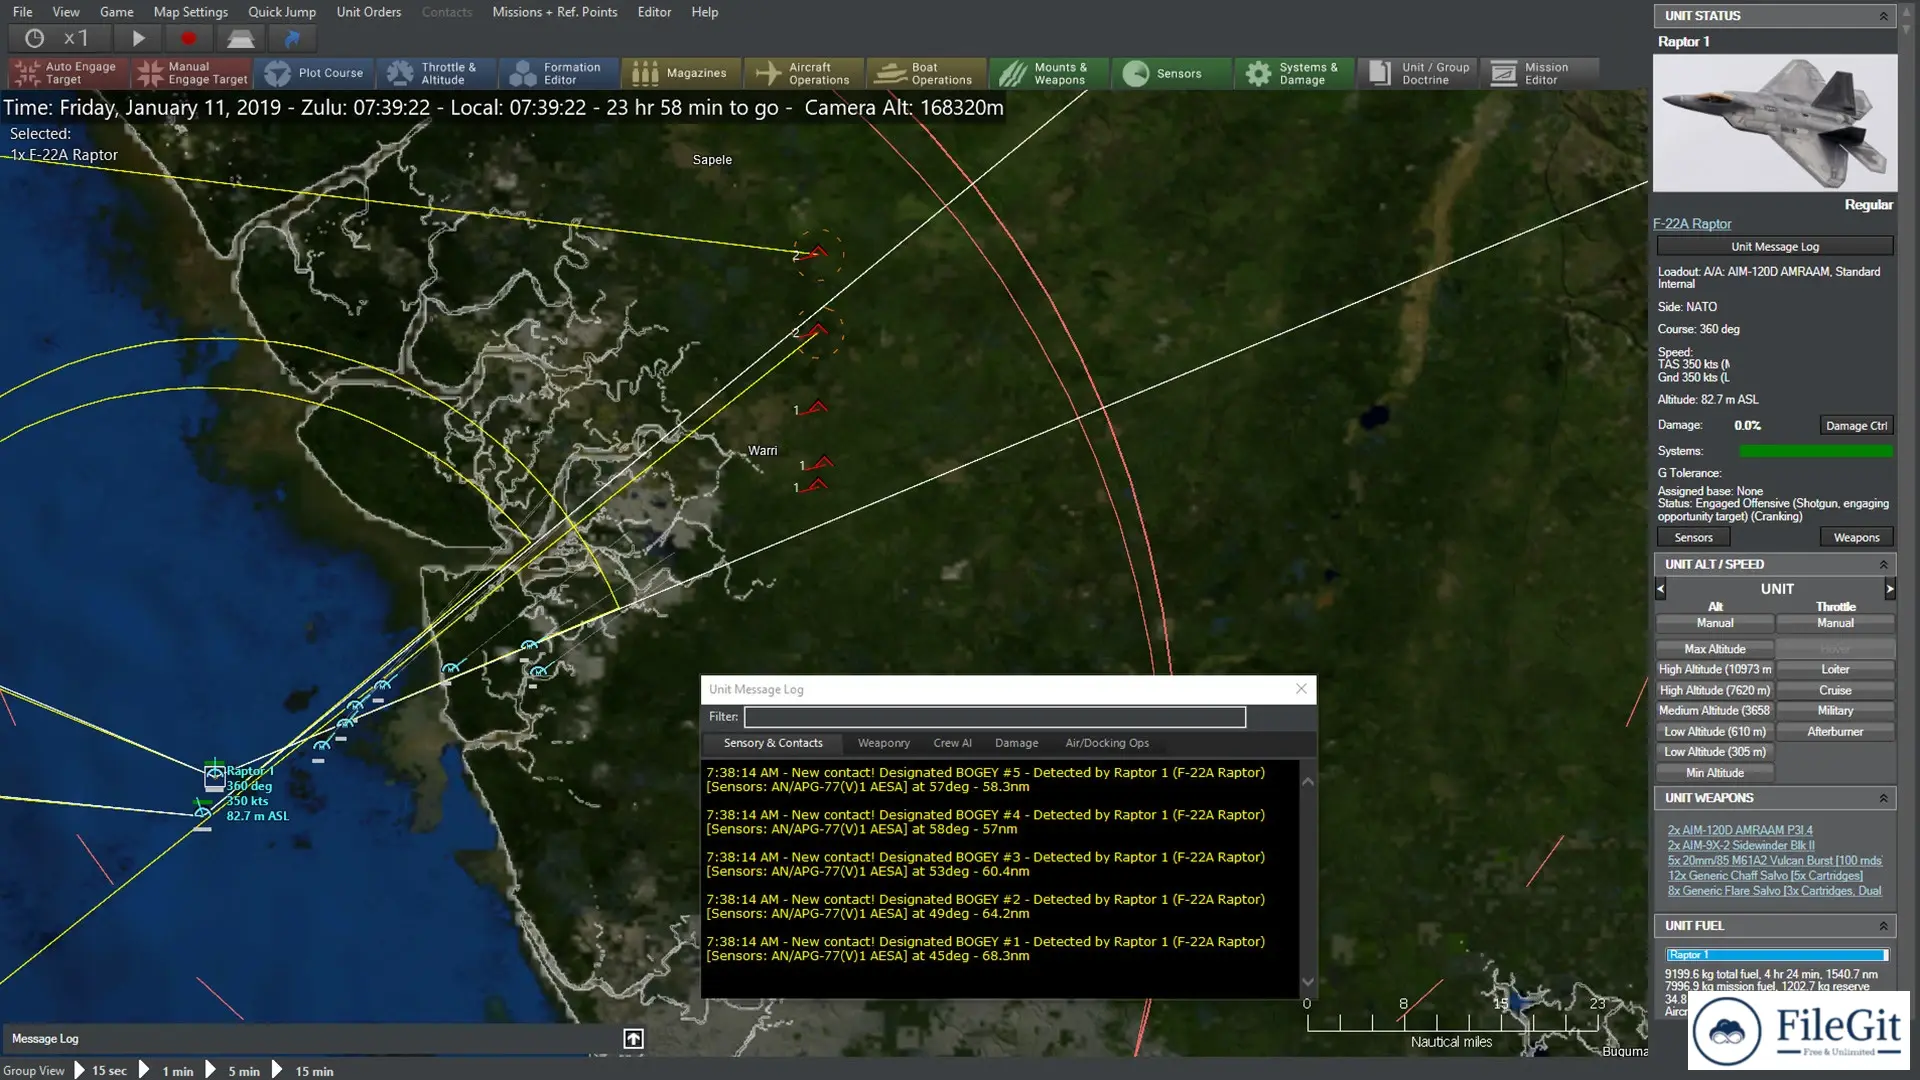The image size is (1920, 1080).
Task: Select Max Altitude preset
Action: [1715, 649]
